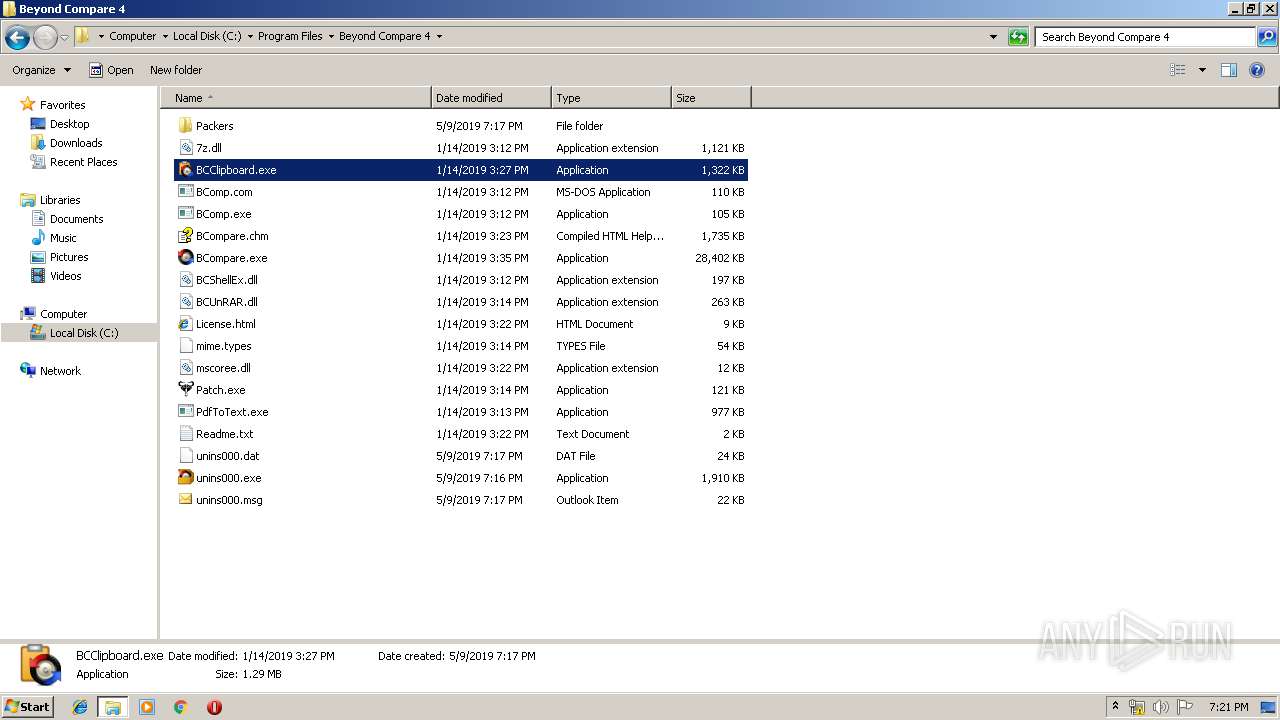The image size is (1280, 720).
Task: Click the BComp.exe file icon
Action: pos(185,213)
